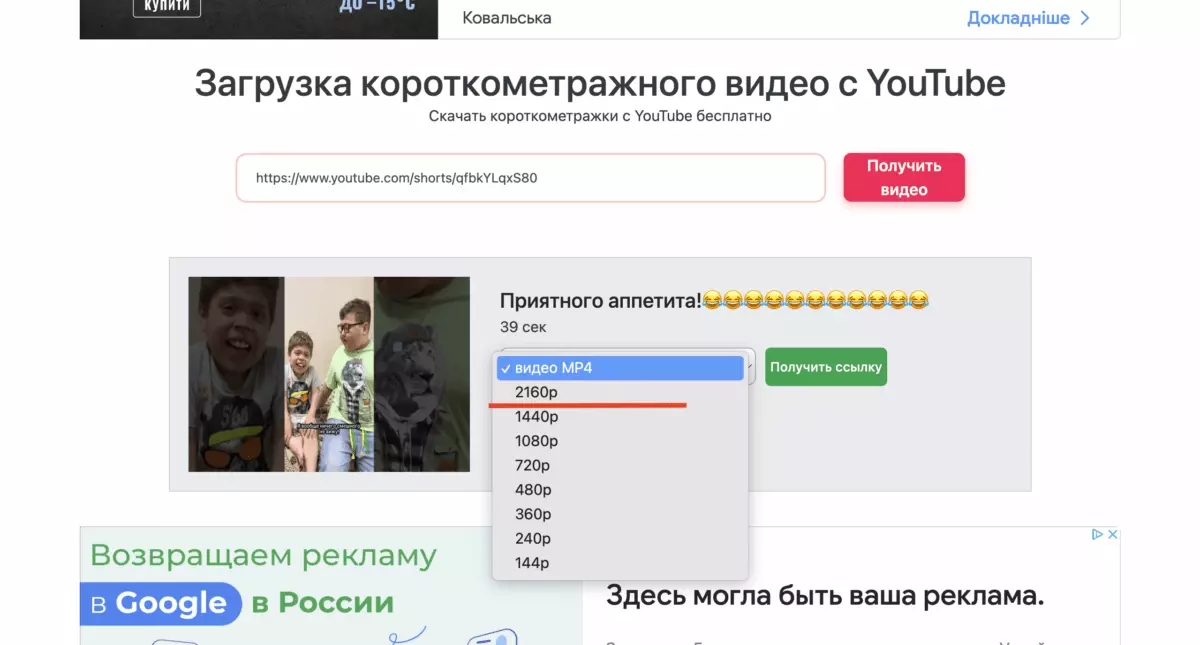Select the видео MP4 option
Viewport: 1200px width, 645px height.
pyautogui.click(x=621, y=368)
